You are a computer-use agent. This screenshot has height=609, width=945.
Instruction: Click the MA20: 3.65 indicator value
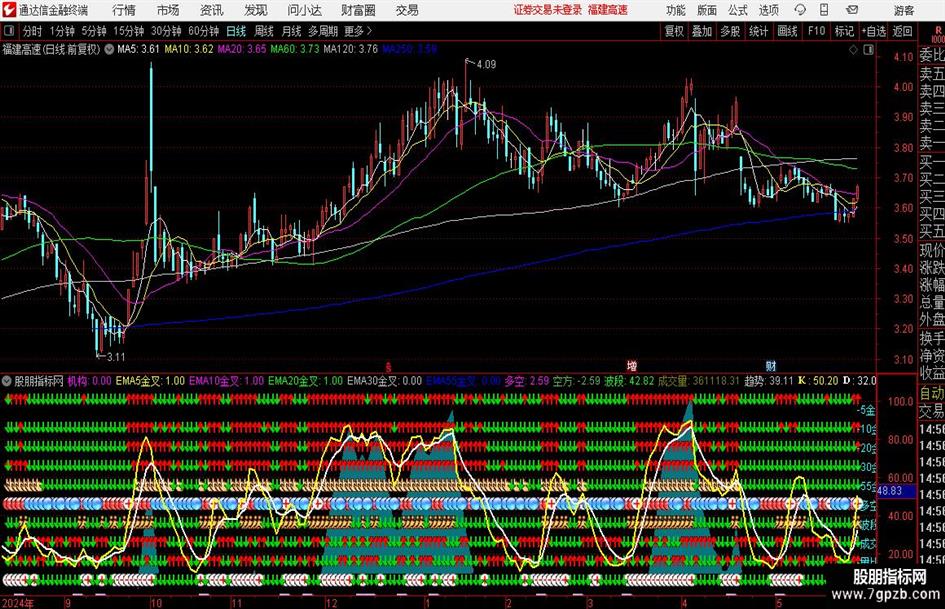coord(242,49)
